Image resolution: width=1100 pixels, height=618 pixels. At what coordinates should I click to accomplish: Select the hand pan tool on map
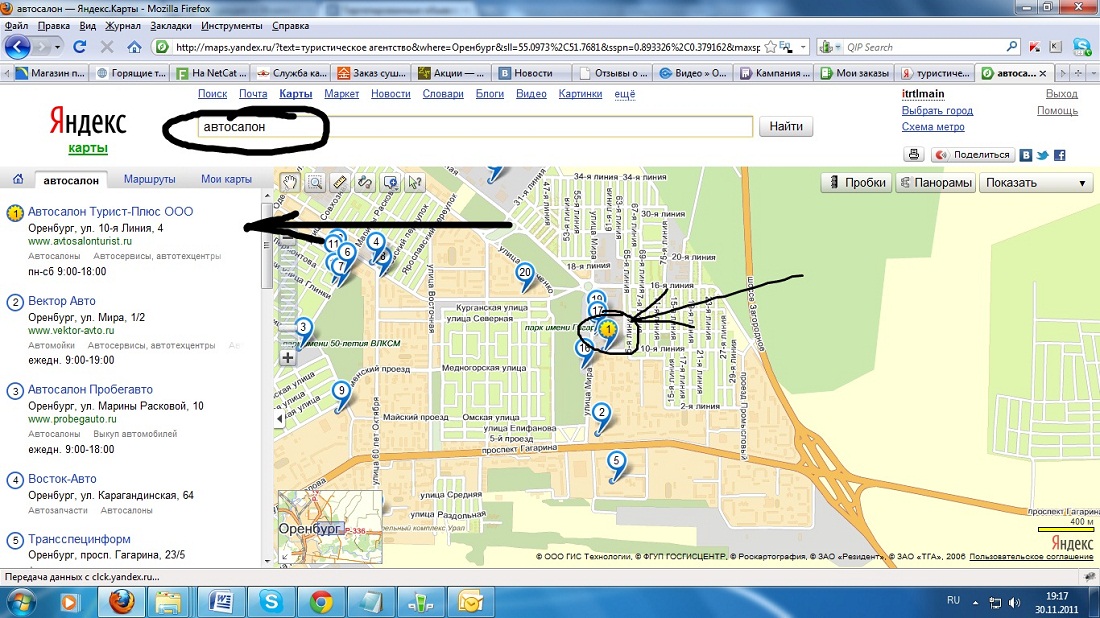(x=290, y=182)
